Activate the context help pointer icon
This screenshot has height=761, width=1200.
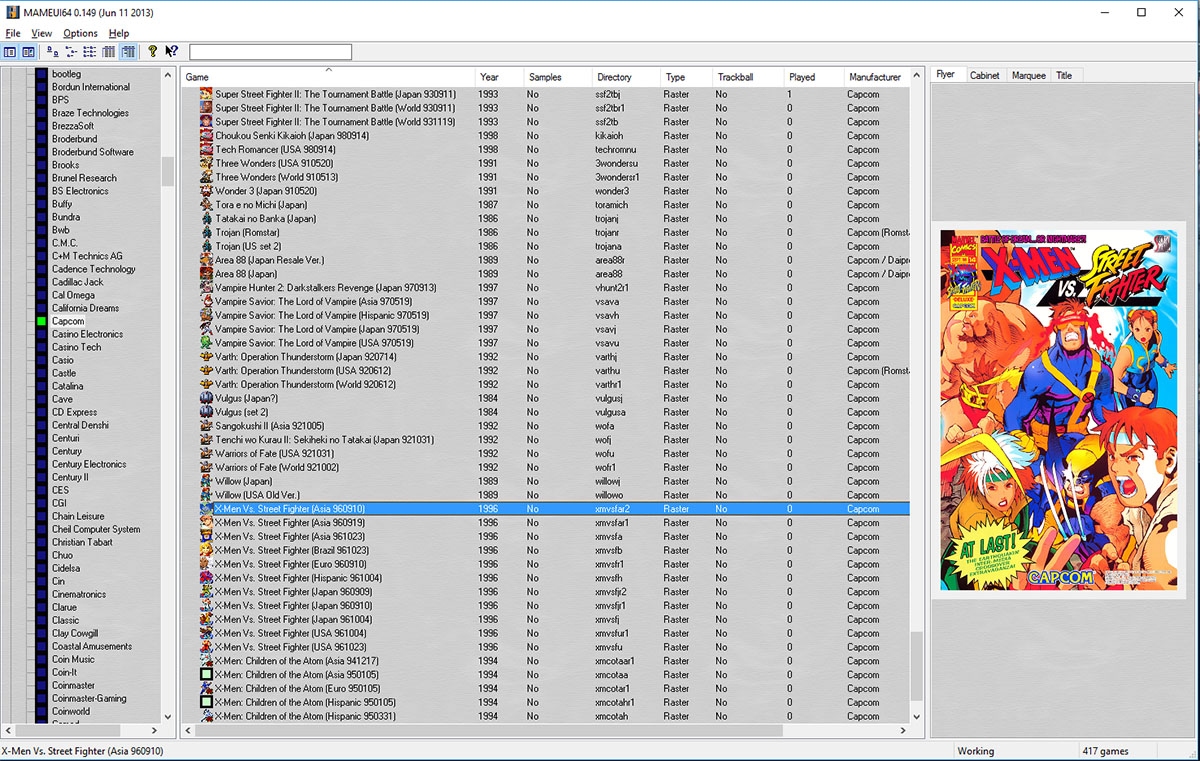tap(172, 52)
